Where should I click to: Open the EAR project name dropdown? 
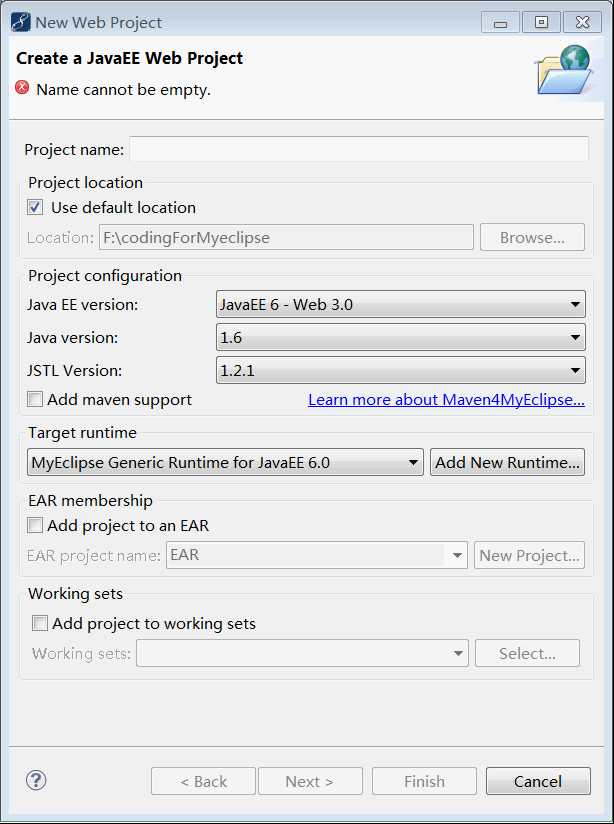pyautogui.click(x=316, y=555)
